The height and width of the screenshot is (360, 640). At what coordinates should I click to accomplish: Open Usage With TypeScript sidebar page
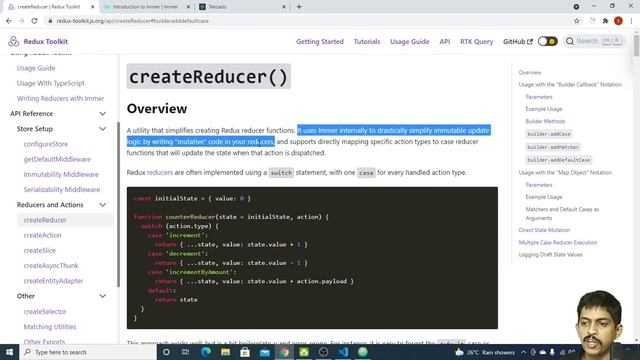(51, 83)
